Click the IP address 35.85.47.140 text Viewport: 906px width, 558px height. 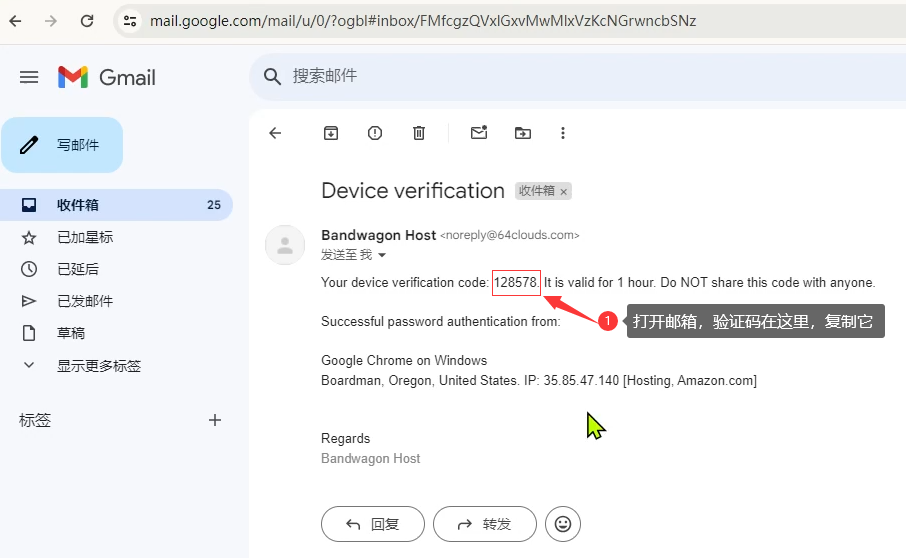click(581, 381)
